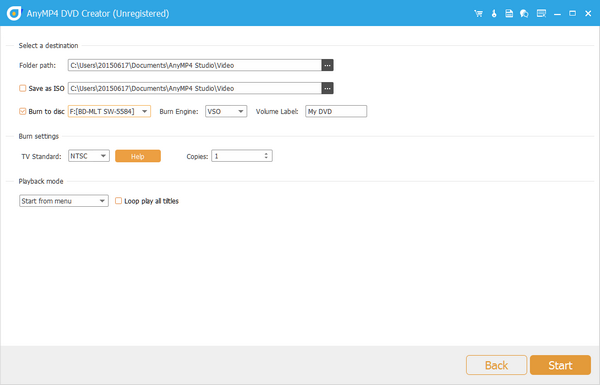
Task: Click the key register icon
Action: [494, 13]
